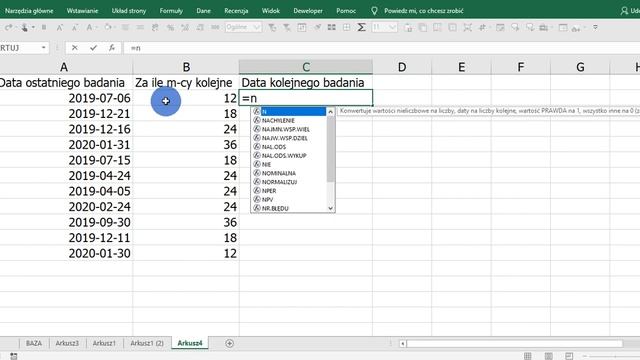
Task: Open the Customize Quick Access Toolbar arrow
Action: [596, 27]
